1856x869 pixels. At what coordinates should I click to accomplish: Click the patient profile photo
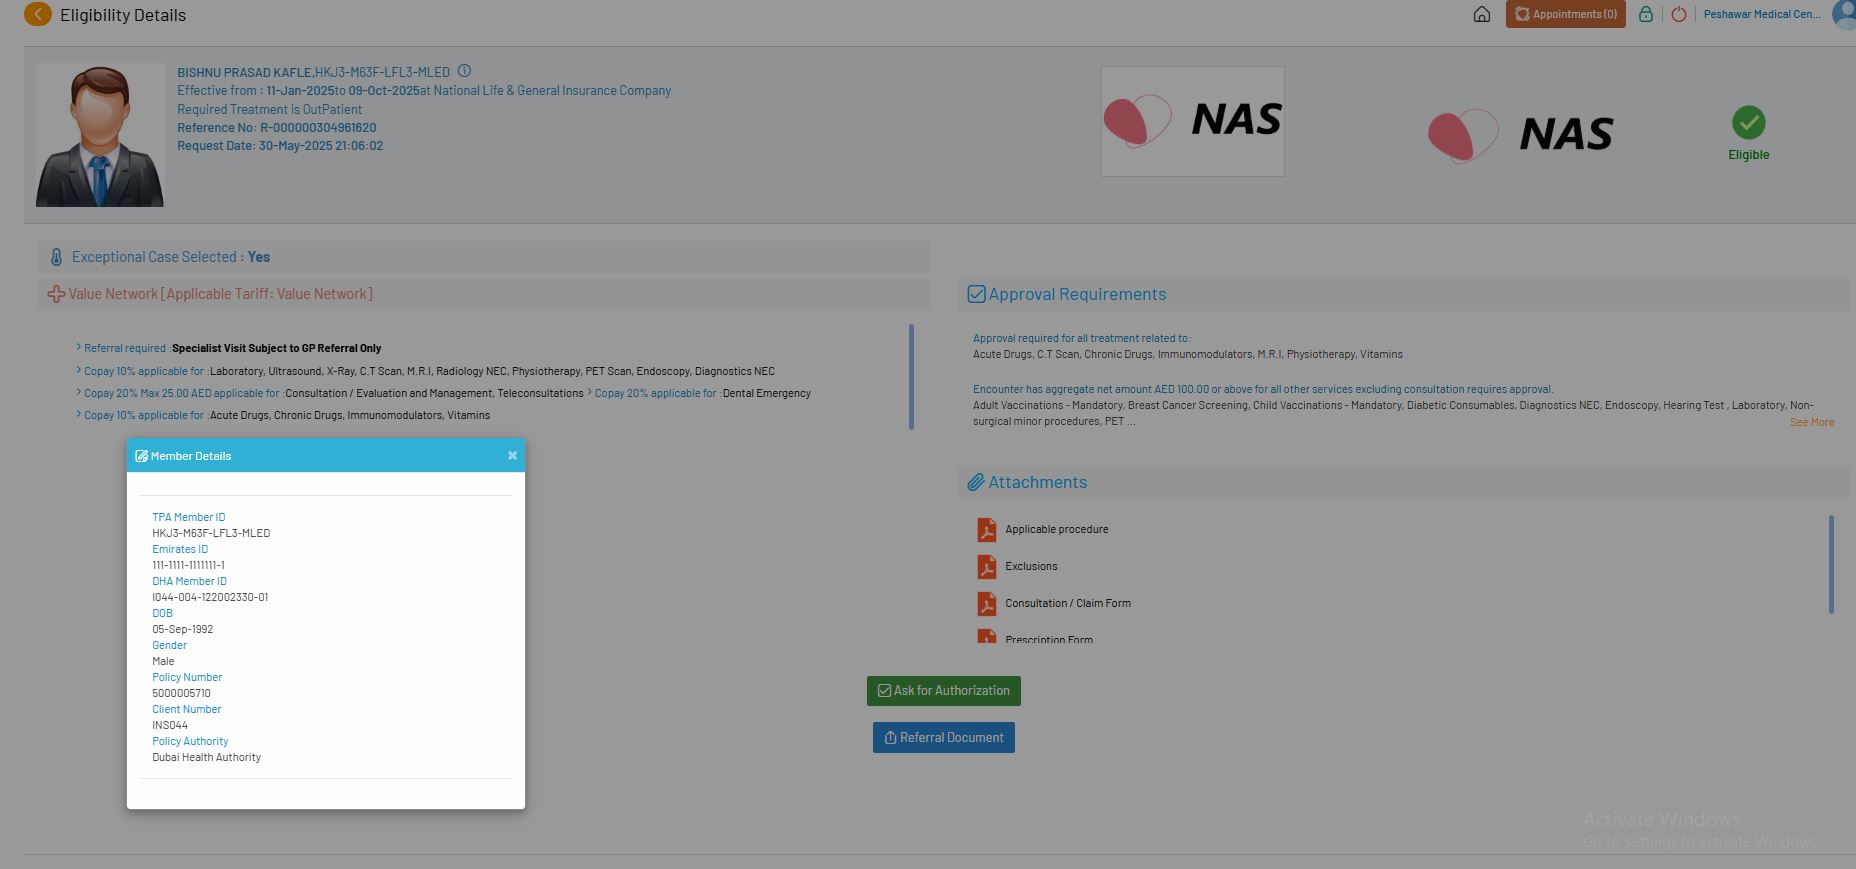tap(100, 135)
